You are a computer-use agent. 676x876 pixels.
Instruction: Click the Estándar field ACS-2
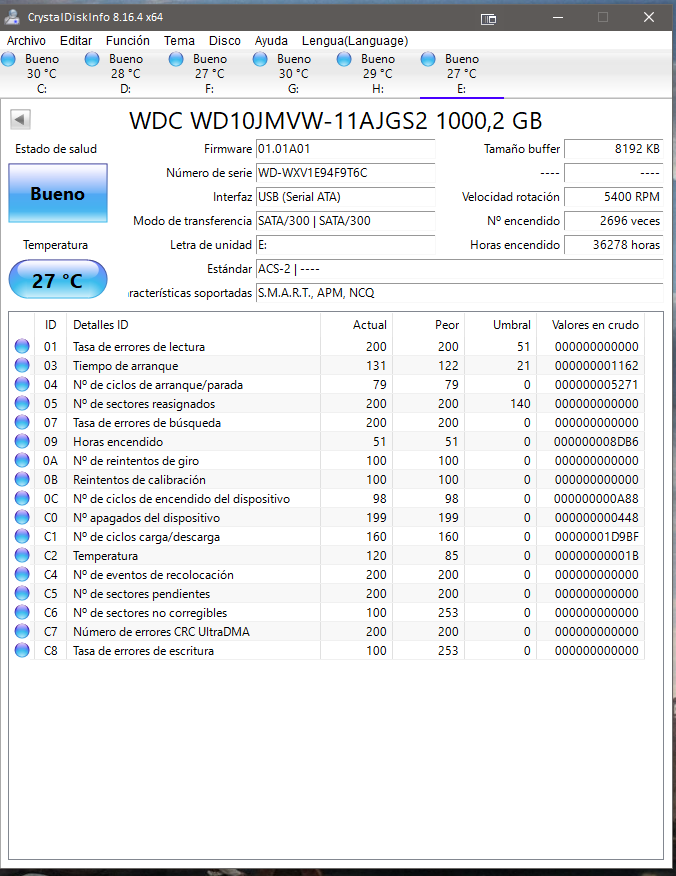[459, 269]
